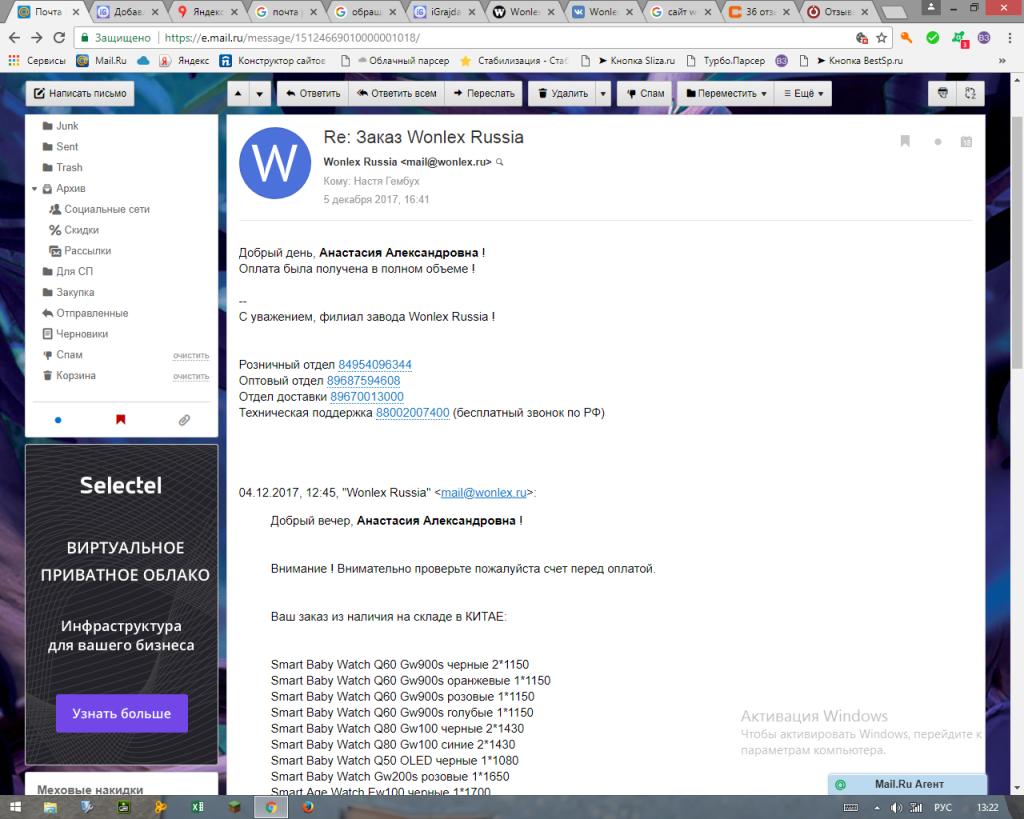Go to previous message with the up arrow

[x=238, y=93]
